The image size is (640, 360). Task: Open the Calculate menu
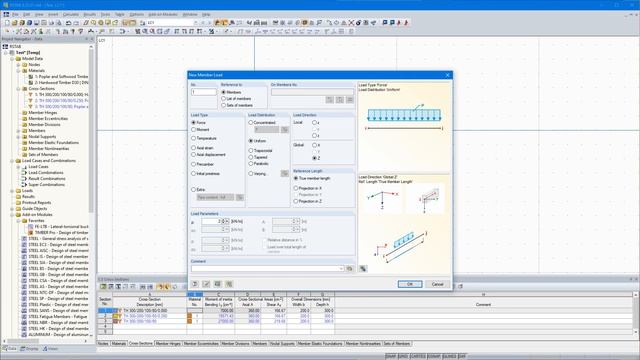pyautogui.click(x=70, y=14)
